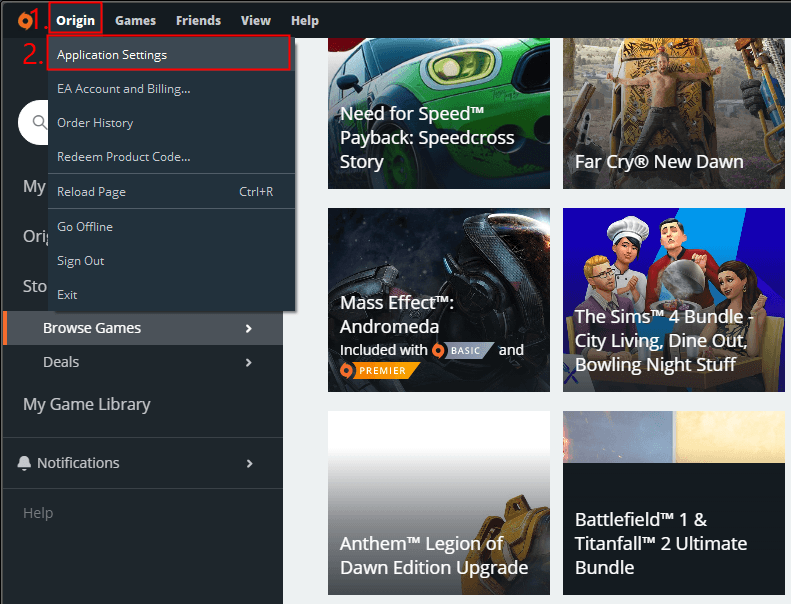Click the Notifications bell icon
Viewport: 791px width, 604px height.
pyautogui.click(x=24, y=463)
